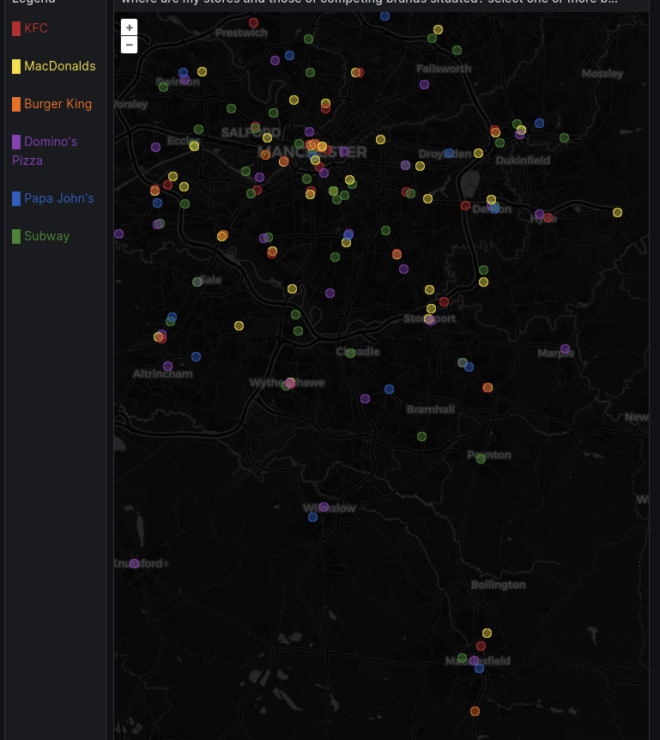
Task: Click the pink marker at Wythenshawe
Action: [290, 383]
